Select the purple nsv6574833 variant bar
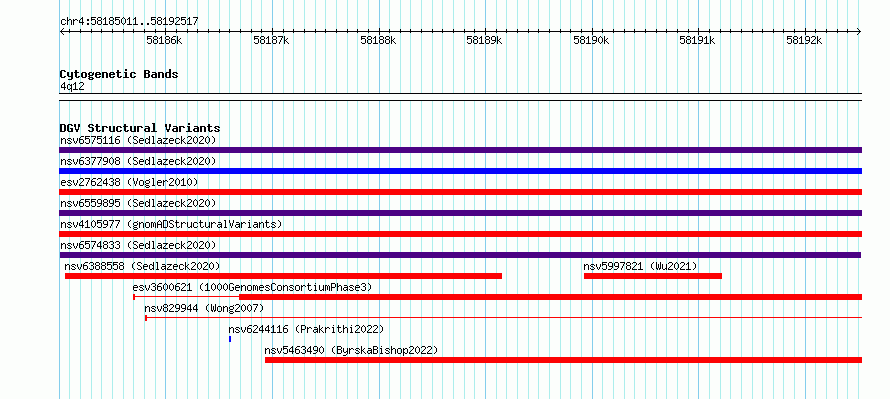 point(460,255)
